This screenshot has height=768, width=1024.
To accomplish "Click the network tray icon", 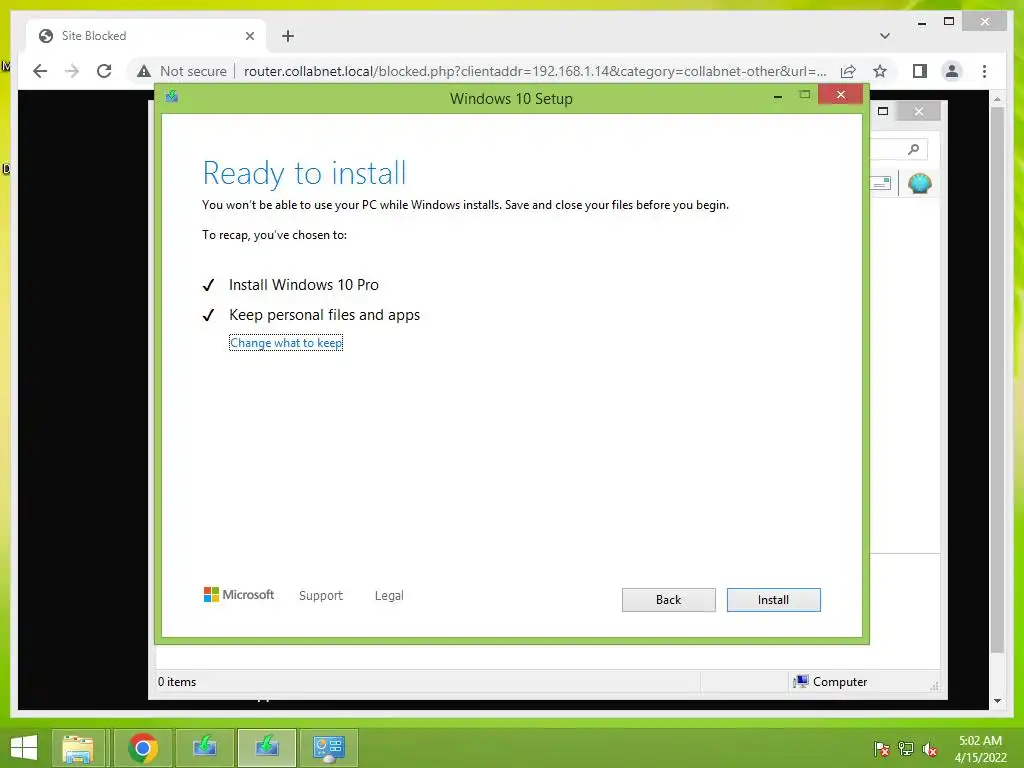I will 906,749.
